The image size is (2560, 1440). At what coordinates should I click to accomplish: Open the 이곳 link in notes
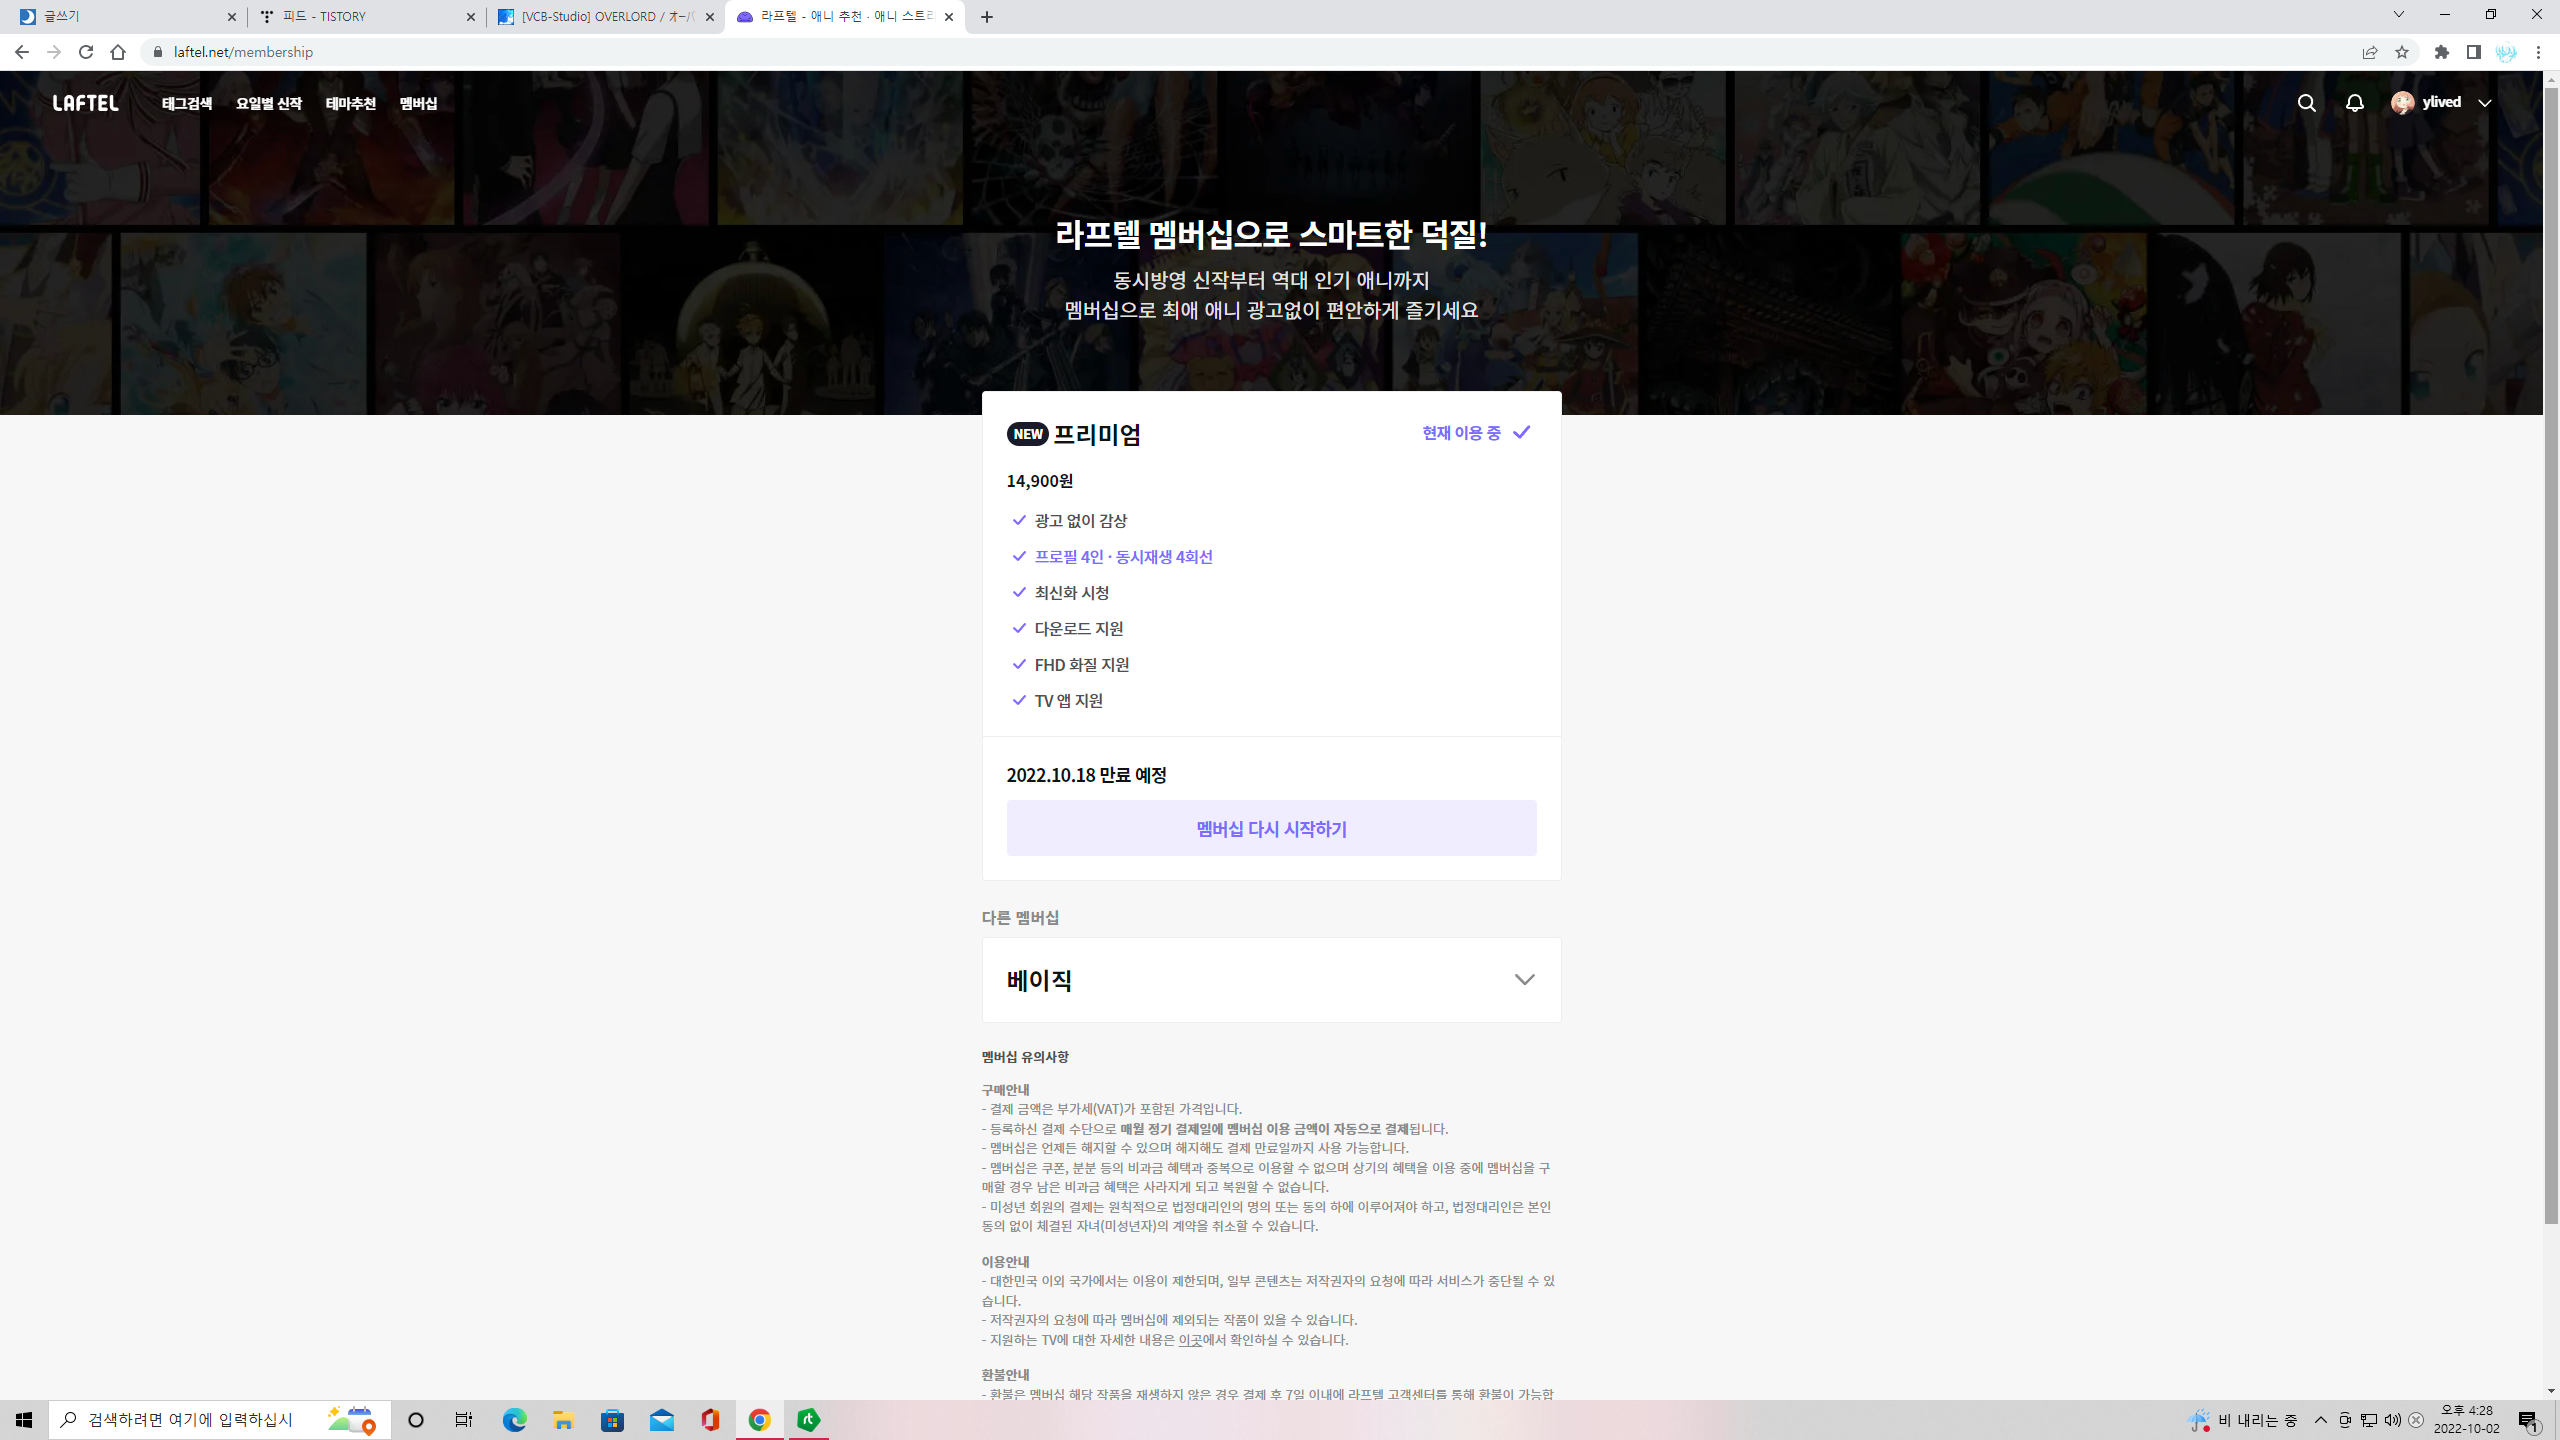point(1189,1340)
